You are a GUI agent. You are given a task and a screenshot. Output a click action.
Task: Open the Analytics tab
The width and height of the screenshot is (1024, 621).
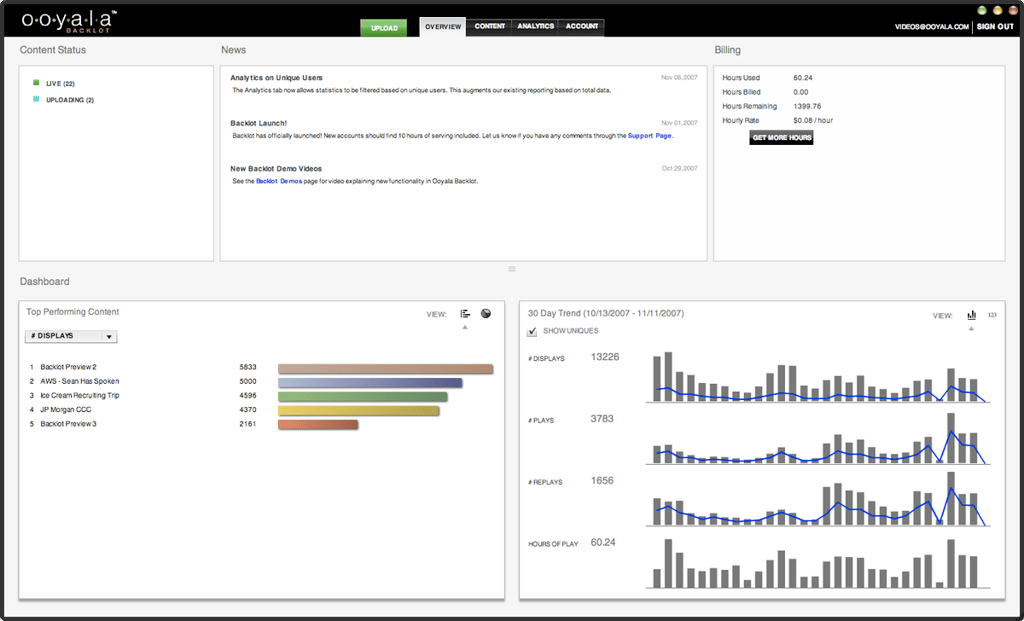pyautogui.click(x=536, y=26)
